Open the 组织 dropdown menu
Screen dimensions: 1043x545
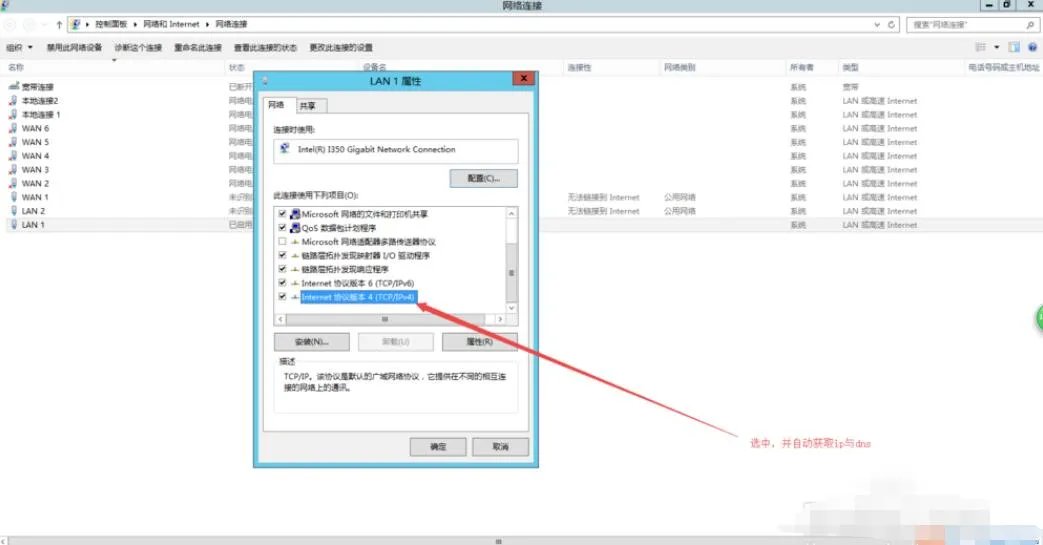point(19,47)
